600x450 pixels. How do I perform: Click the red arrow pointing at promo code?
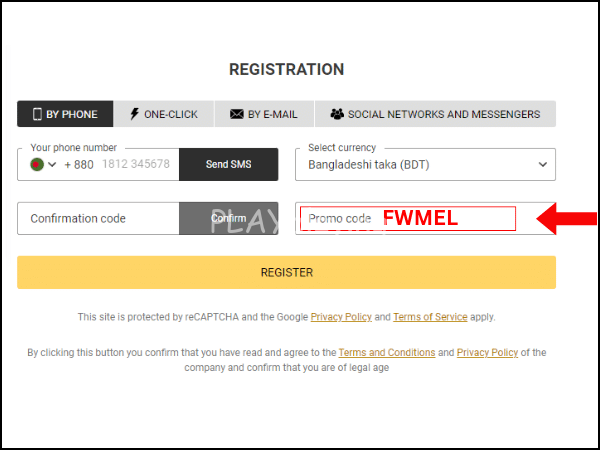[566, 218]
